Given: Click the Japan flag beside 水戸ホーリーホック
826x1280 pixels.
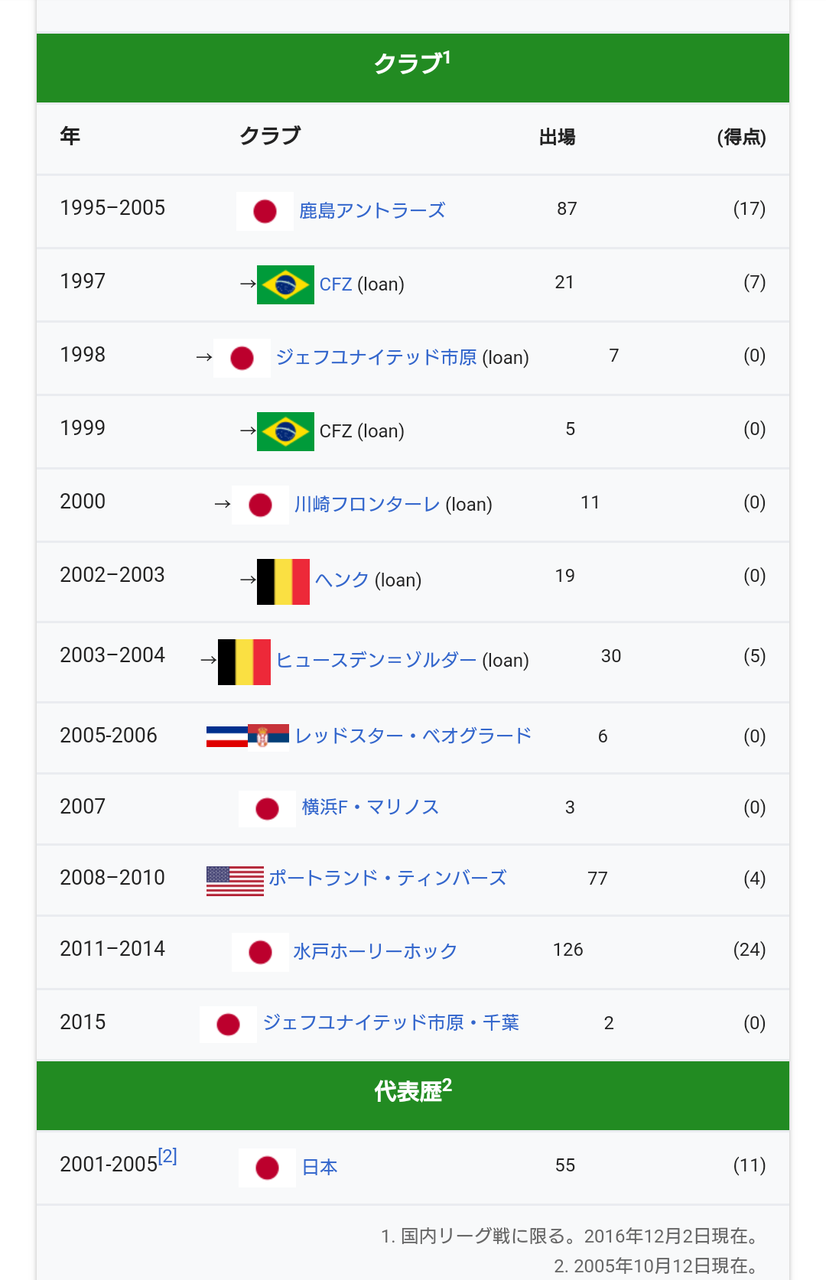Looking at the screenshot, I should click(x=261, y=952).
